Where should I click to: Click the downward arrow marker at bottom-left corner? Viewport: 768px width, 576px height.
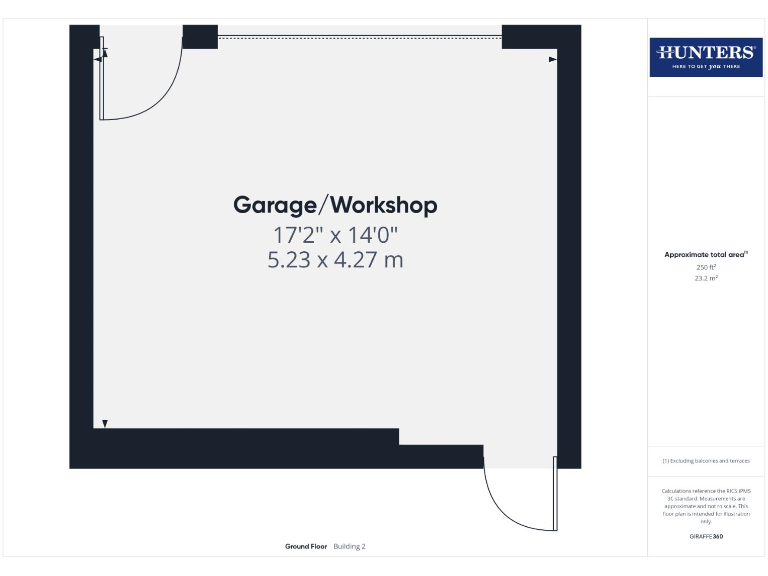click(105, 424)
